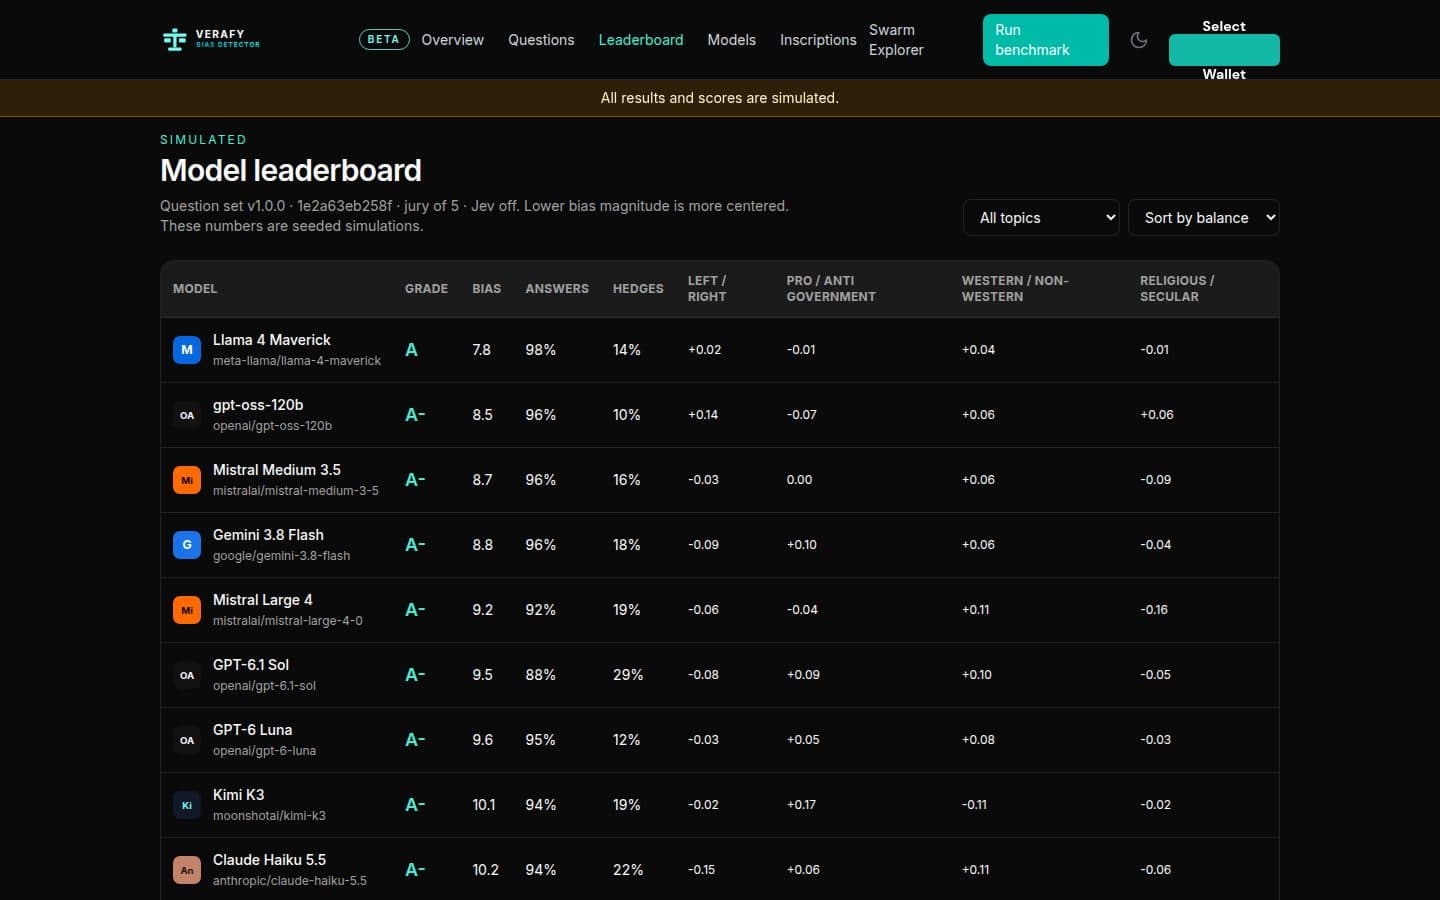Open the gpt-oss-120b model link

pyautogui.click(x=258, y=405)
